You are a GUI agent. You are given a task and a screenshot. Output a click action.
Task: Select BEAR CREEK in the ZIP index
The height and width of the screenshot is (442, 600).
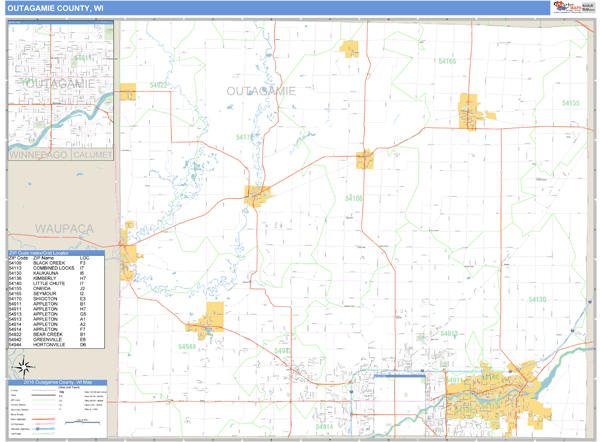(x=48, y=334)
